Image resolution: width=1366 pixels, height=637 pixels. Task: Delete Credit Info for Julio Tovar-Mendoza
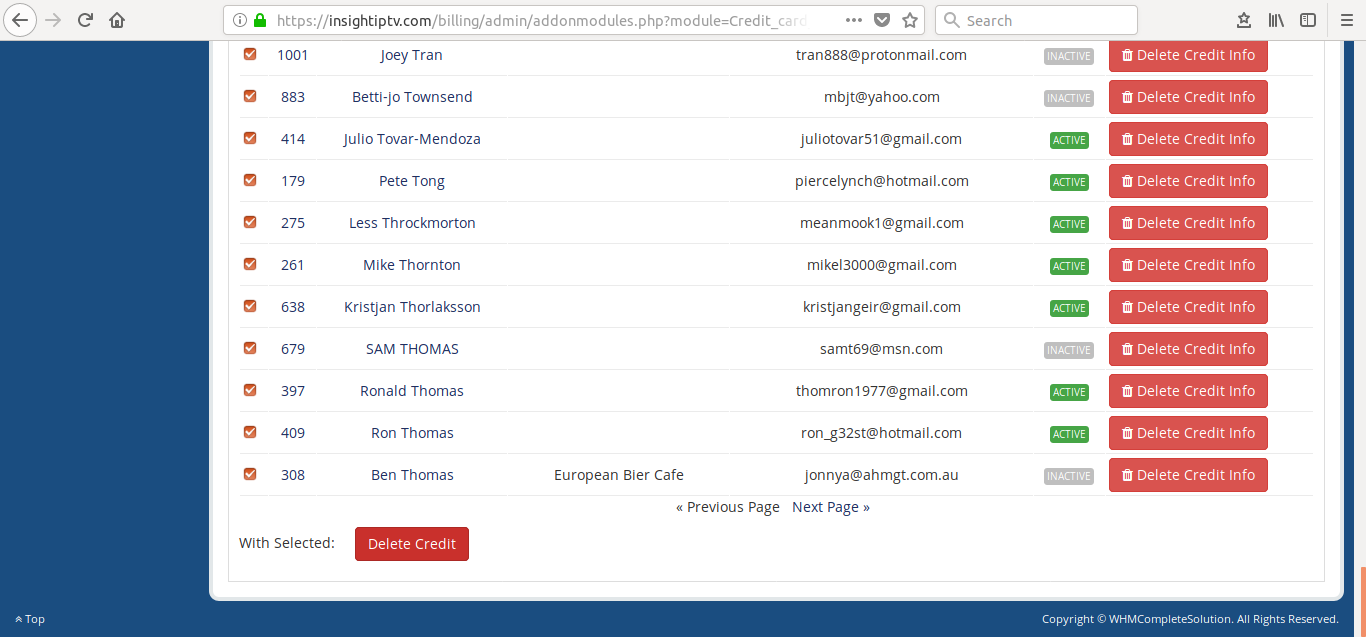point(1188,139)
